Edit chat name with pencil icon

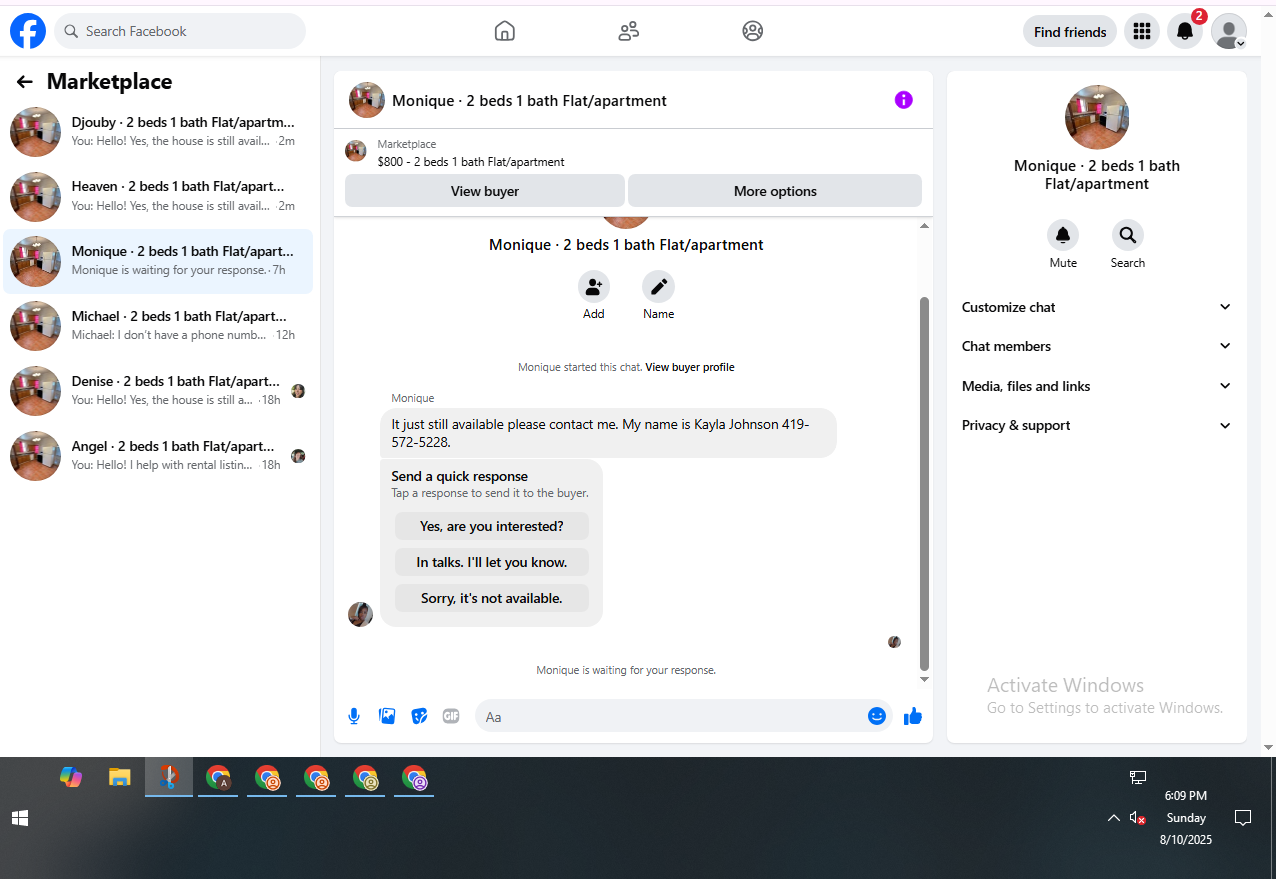[x=658, y=287]
